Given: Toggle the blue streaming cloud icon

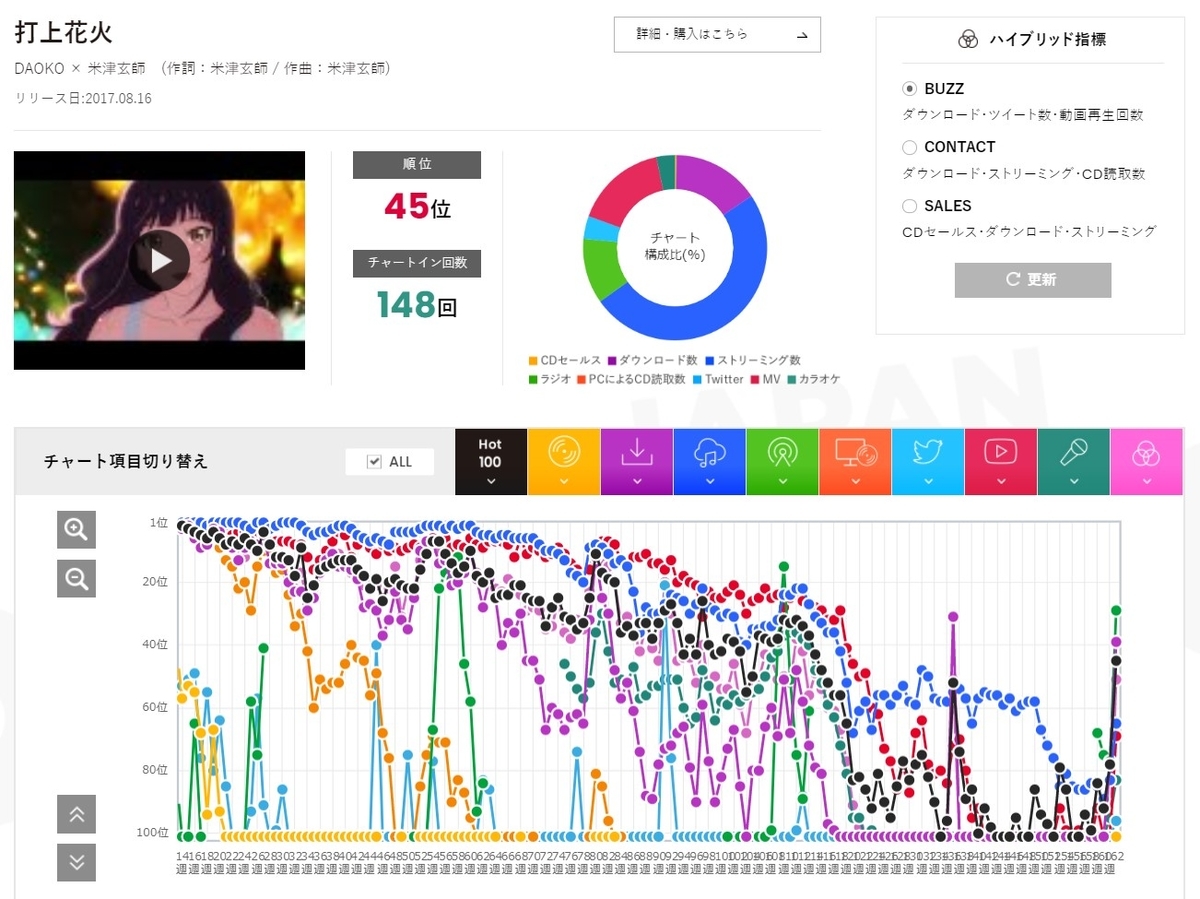Looking at the screenshot, I should (x=709, y=462).
